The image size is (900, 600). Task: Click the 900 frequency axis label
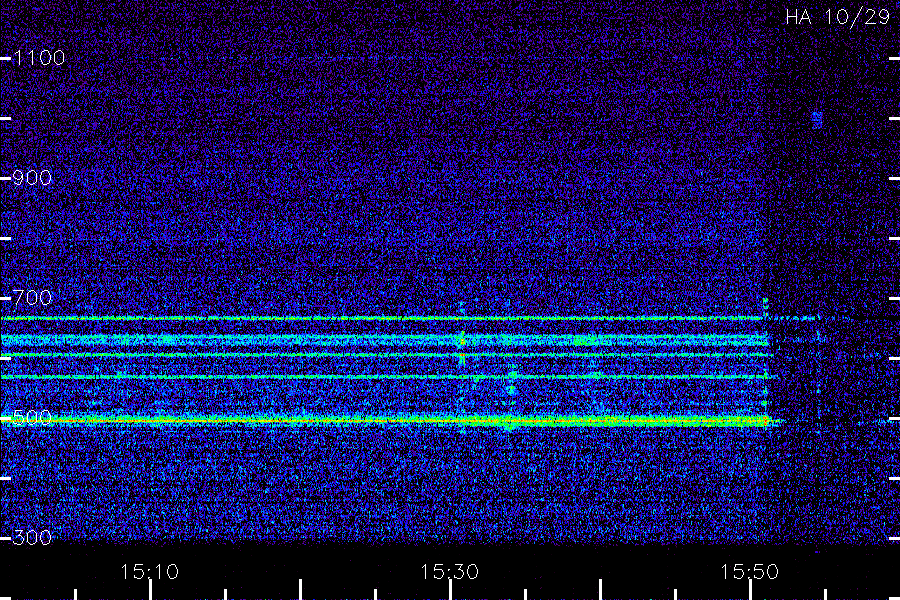click(32, 178)
